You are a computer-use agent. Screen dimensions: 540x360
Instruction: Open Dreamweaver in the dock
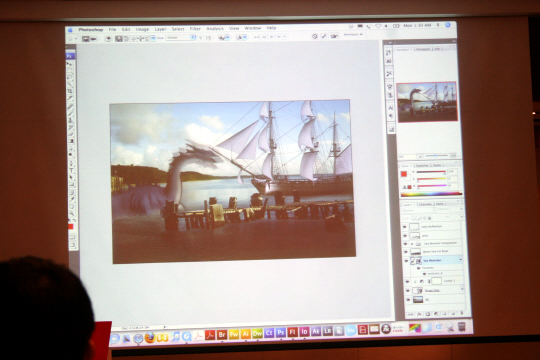257,333
